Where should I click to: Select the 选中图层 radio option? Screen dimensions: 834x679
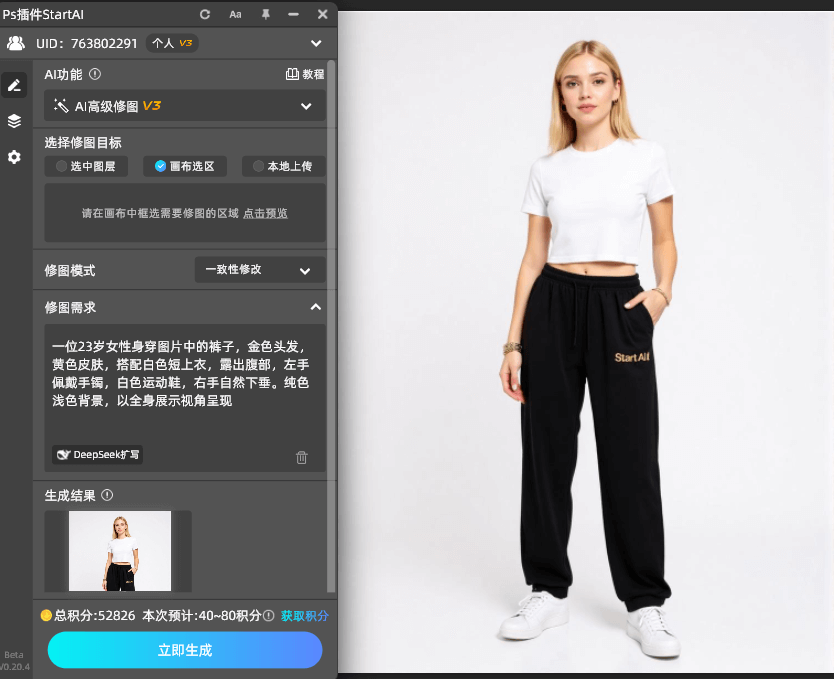[x=86, y=166]
